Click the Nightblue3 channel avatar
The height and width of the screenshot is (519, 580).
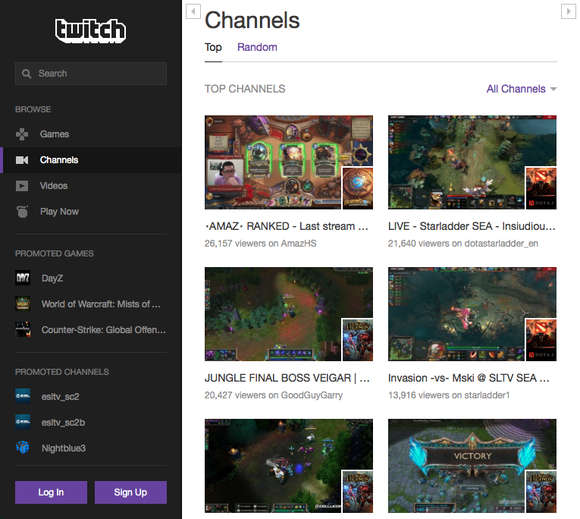(23, 448)
